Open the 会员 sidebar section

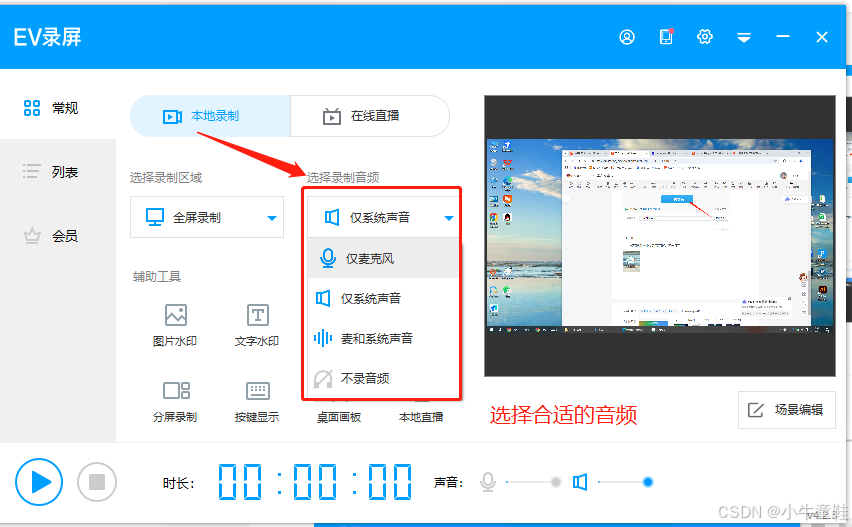[51, 236]
